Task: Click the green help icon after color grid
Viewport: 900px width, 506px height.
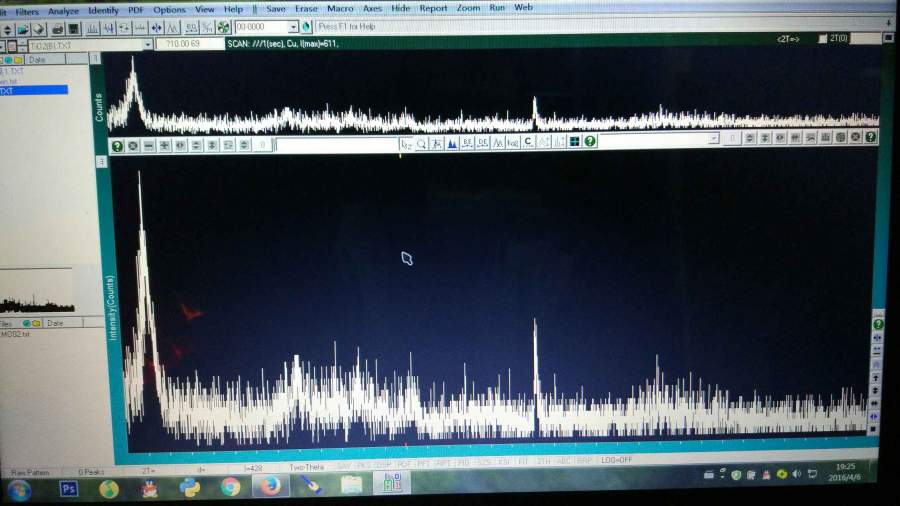Action: click(x=589, y=141)
